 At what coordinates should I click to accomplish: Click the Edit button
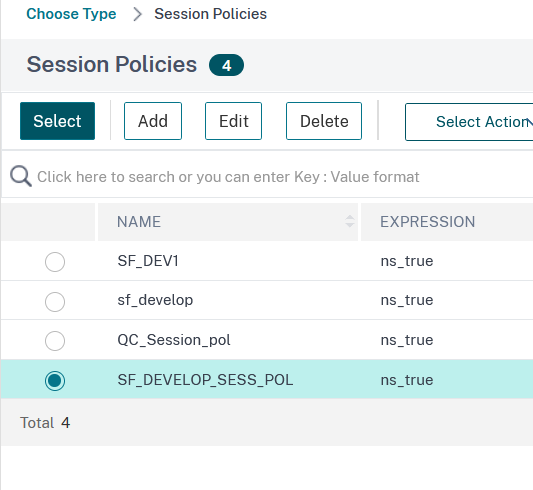click(234, 121)
